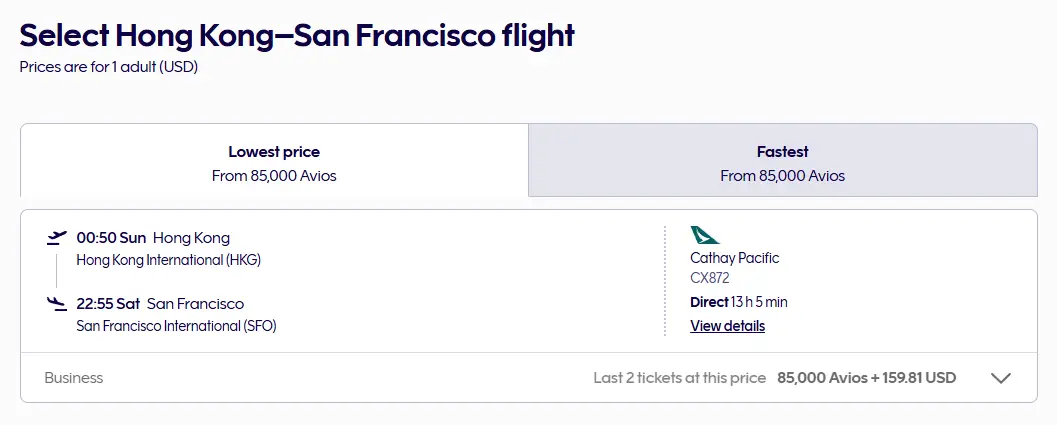Viewport: 1057px width, 425px height.
Task: Click the Direct 13 h 5 min duration
Action: coord(739,302)
